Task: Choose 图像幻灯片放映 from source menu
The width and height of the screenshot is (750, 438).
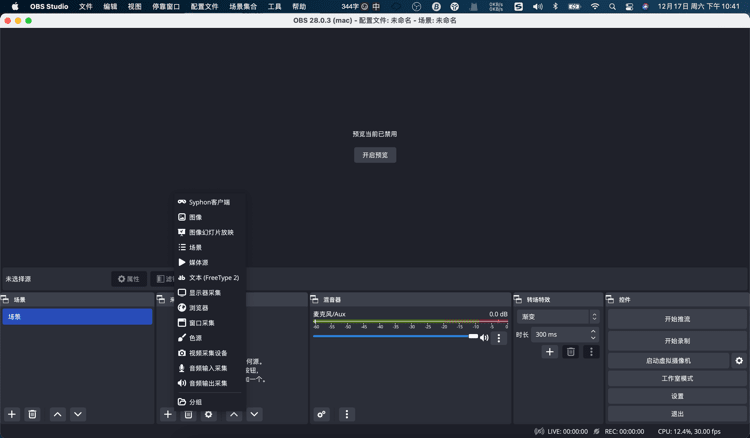Action: (x=210, y=232)
